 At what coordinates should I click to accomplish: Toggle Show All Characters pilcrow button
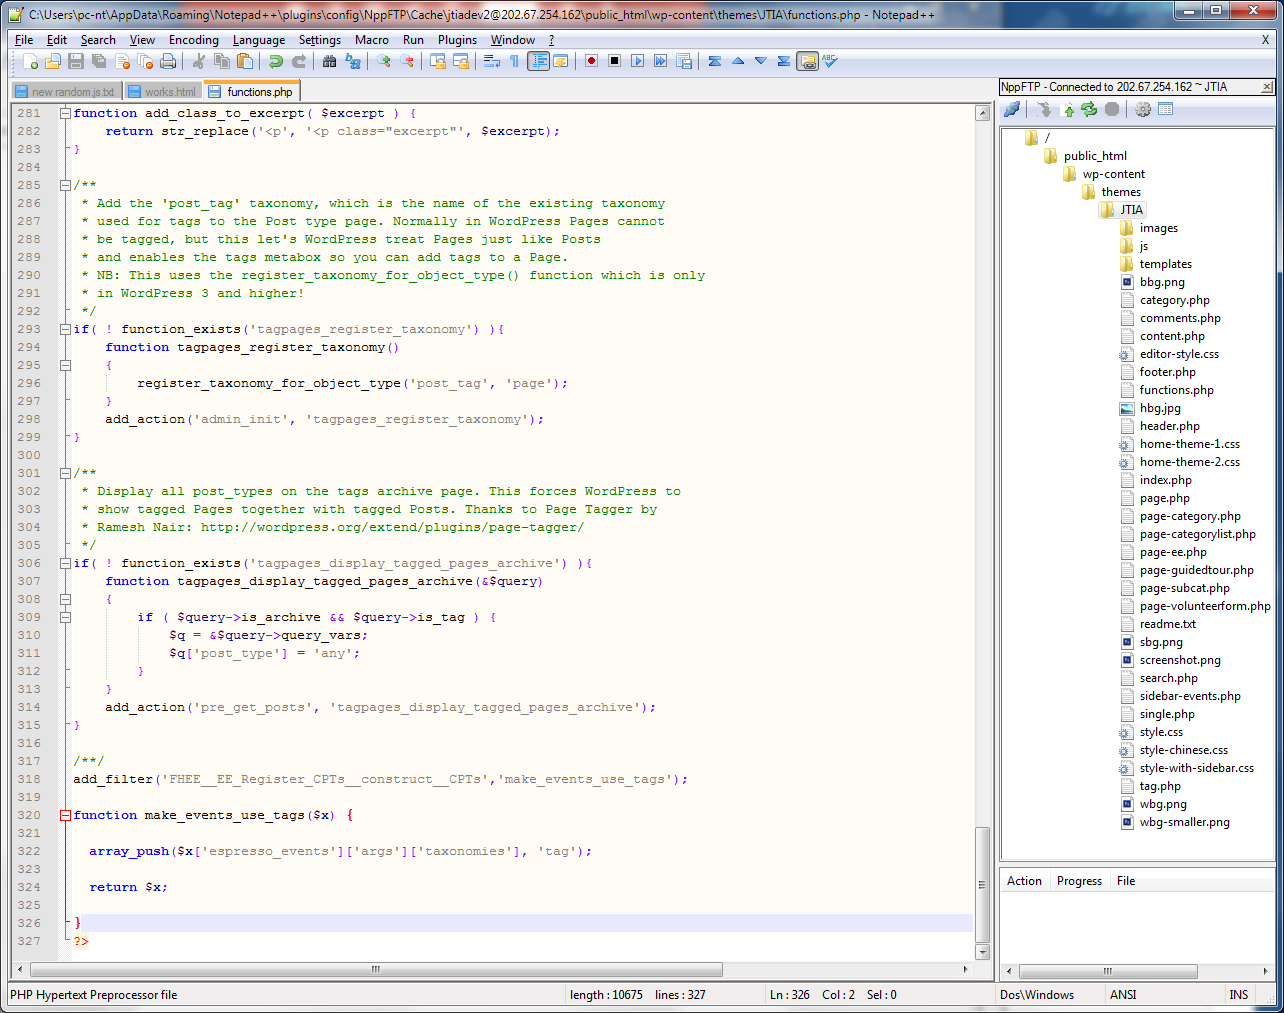[514, 61]
